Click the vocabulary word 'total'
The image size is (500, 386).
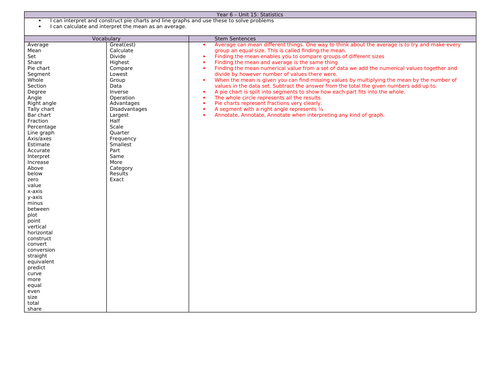pyautogui.click(x=33, y=303)
